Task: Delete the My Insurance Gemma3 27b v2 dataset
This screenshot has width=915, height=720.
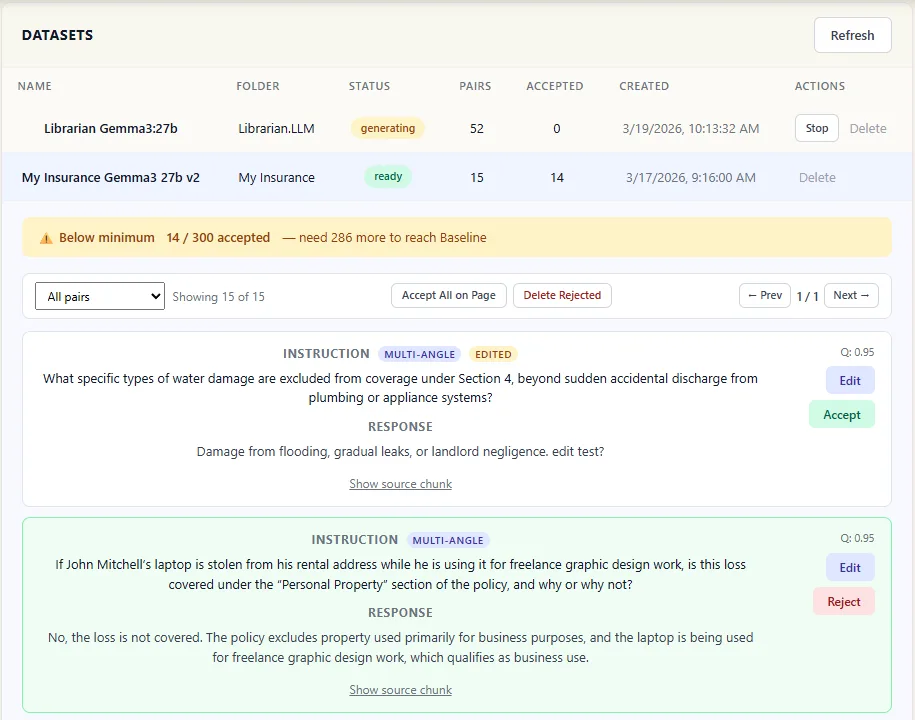Action: [817, 178]
